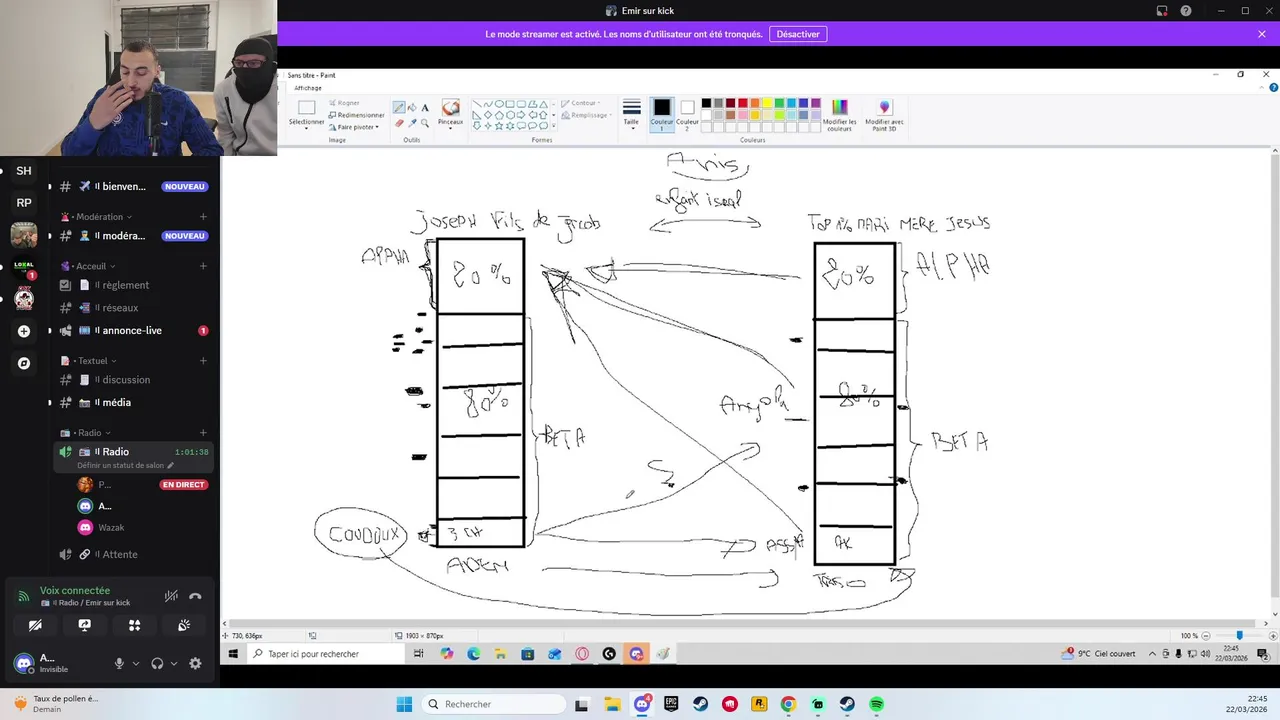Click the Windows Start button
The width and height of the screenshot is (1280, 720).
tap(404, 704)
